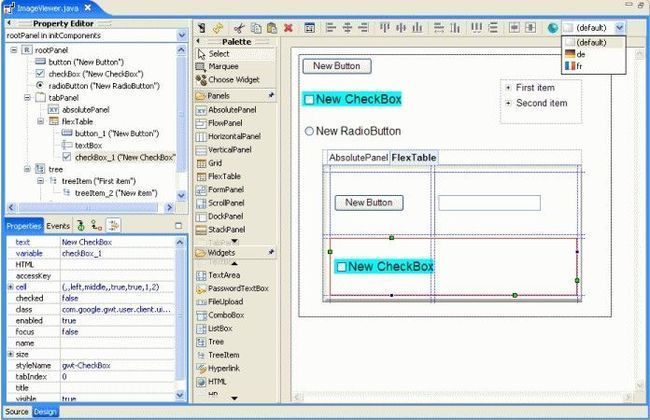This screenshot has width=650, height=420.
Task: Click the paste clipboard icon in toolbar
Action: [x=272, y=28]
